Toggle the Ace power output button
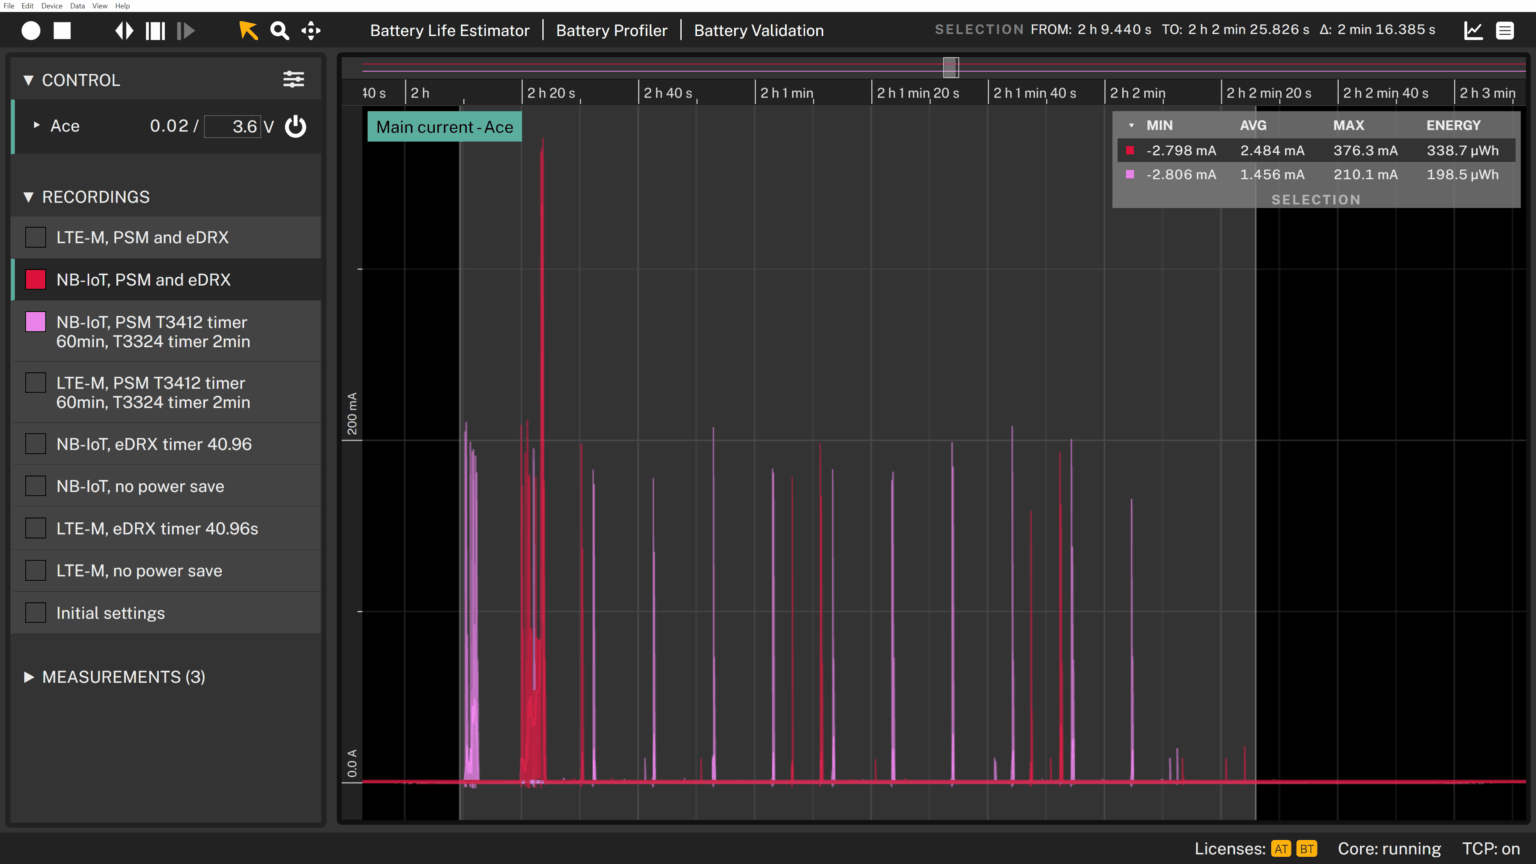The width and height of the screenshot is (1536, 864). [x=296, y=126]
